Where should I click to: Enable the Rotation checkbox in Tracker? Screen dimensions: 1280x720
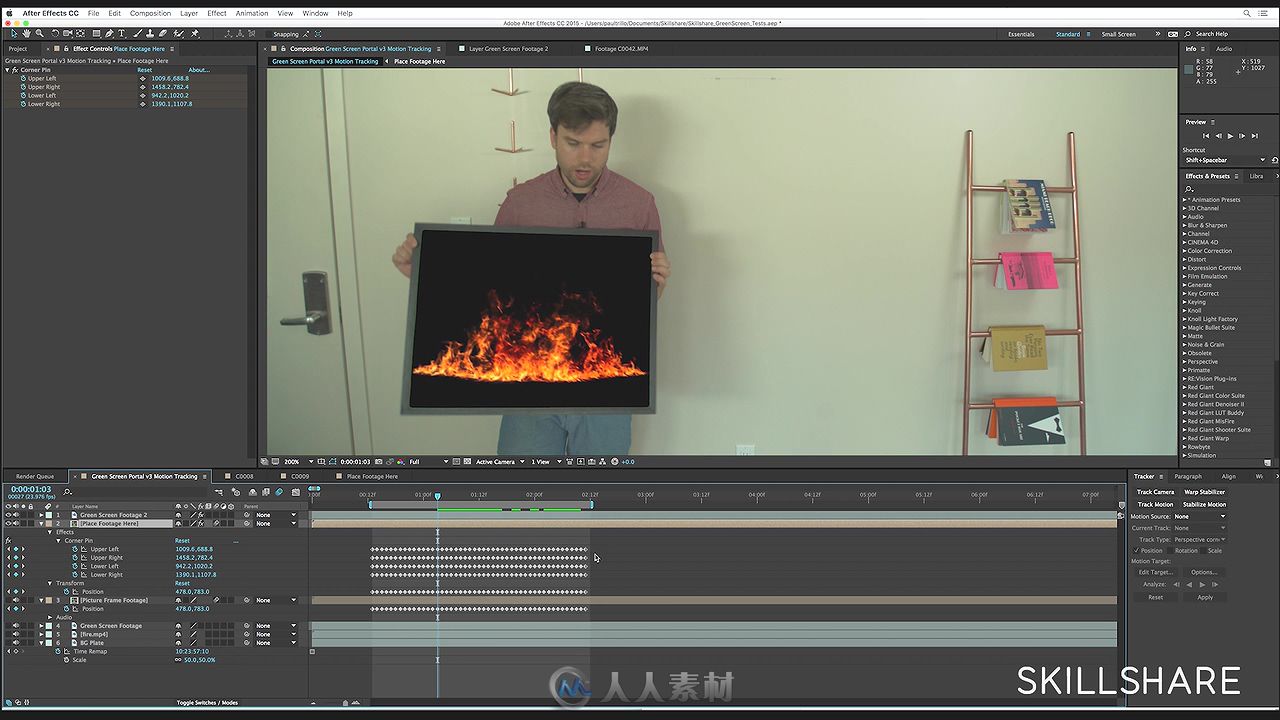(x=1170, y=550)
